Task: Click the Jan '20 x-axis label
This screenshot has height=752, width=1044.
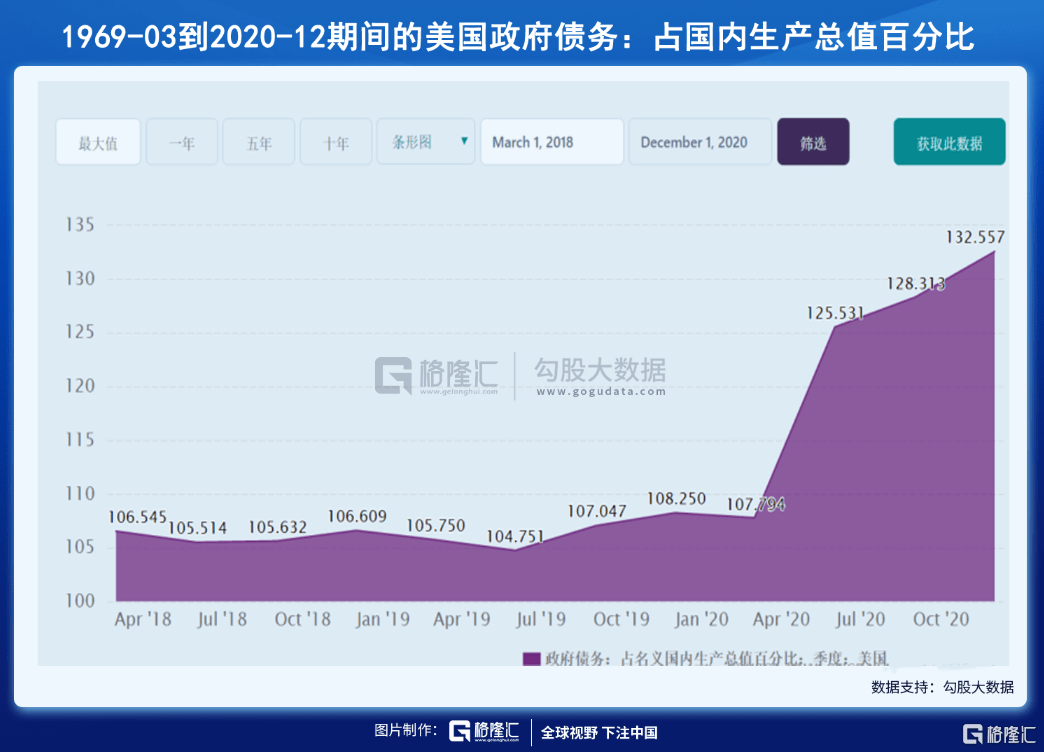Action: coord(701,619)
